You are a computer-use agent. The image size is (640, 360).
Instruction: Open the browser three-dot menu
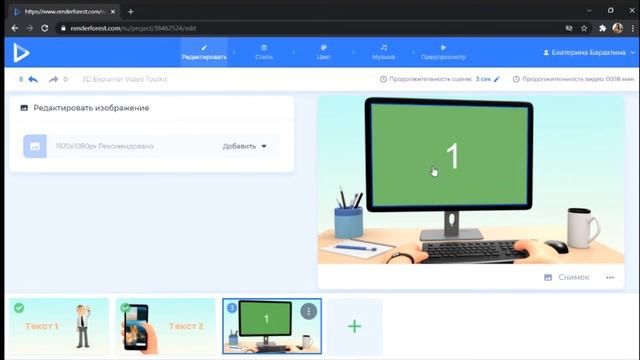click(633, 28)
